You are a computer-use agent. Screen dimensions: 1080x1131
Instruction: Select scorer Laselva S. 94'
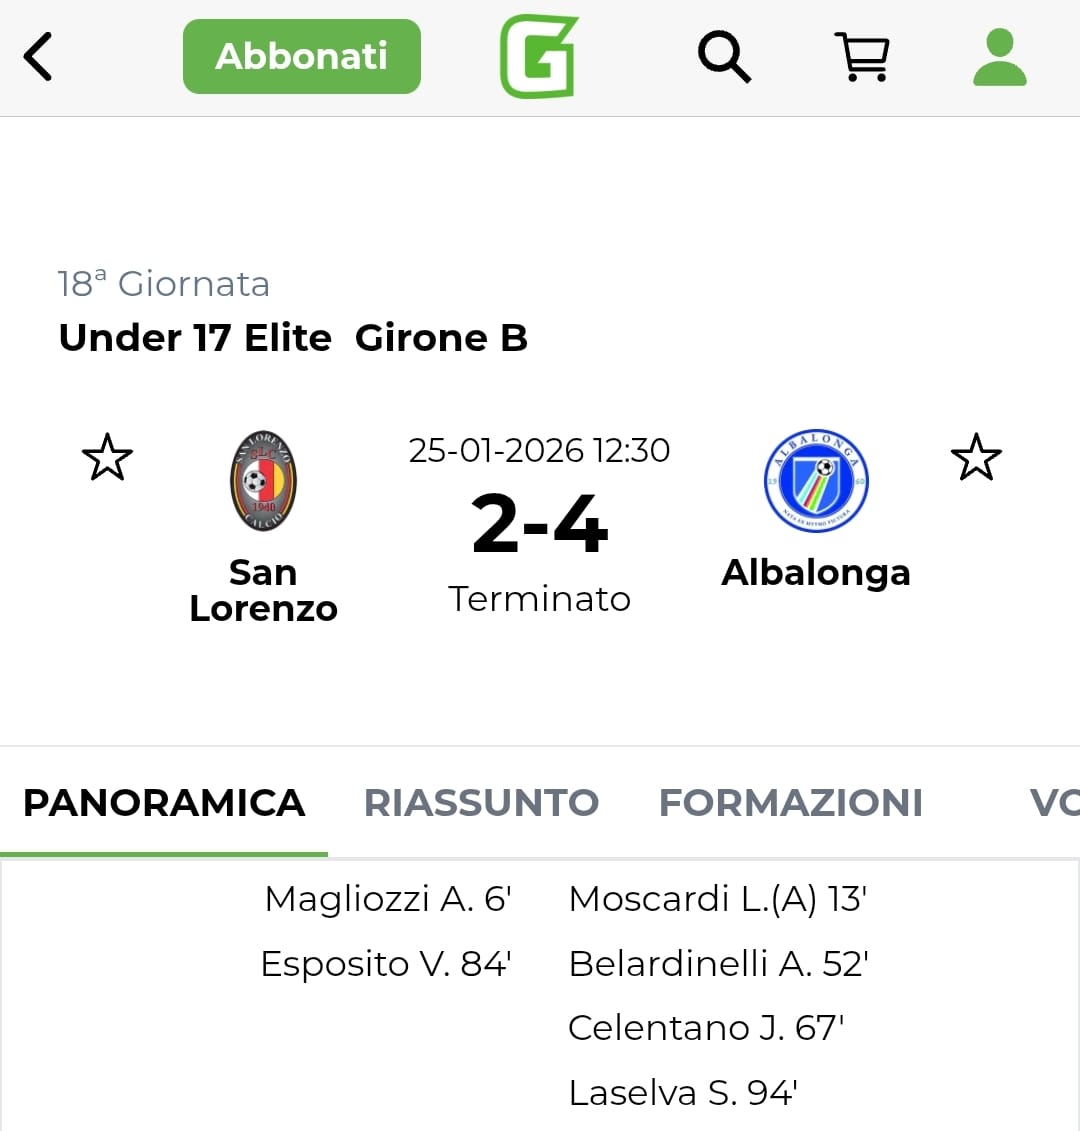[x=683, y=1093]
